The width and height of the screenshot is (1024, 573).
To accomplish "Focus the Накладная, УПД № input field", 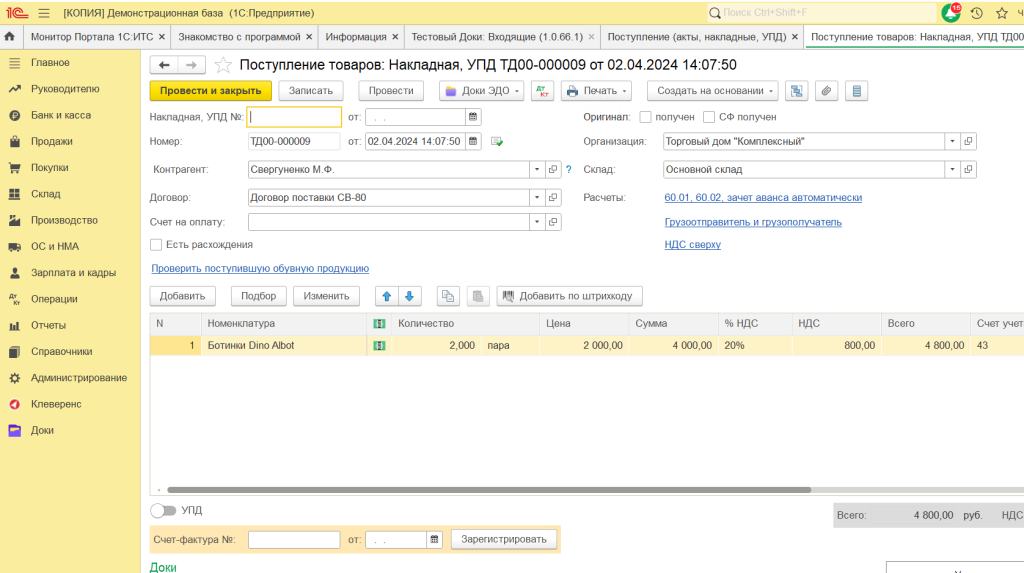I will click(x=294, y=117).
